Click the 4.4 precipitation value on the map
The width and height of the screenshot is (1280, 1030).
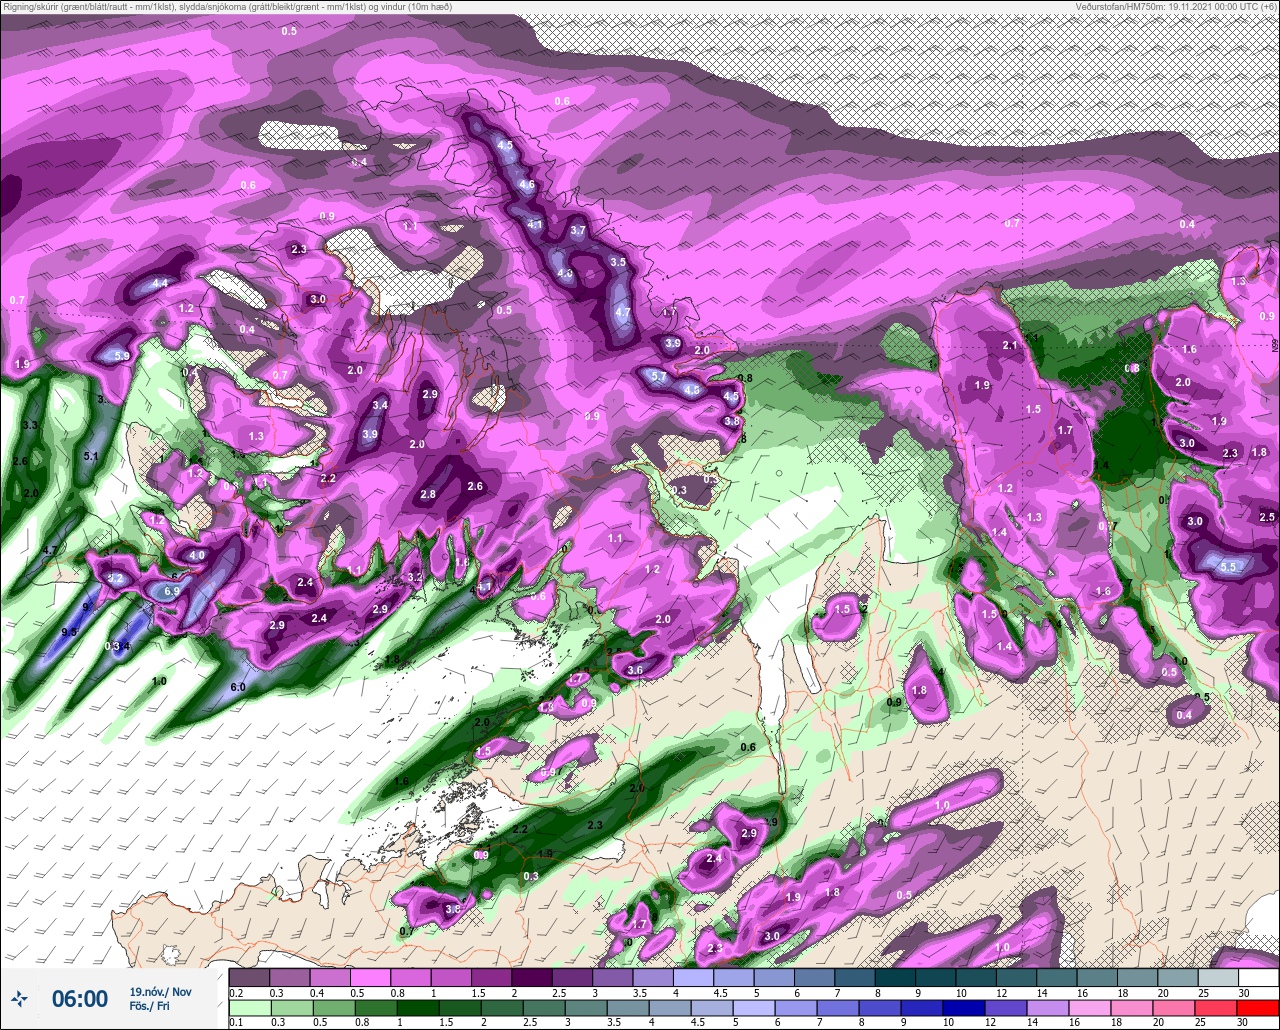click(x=159, y=283)
